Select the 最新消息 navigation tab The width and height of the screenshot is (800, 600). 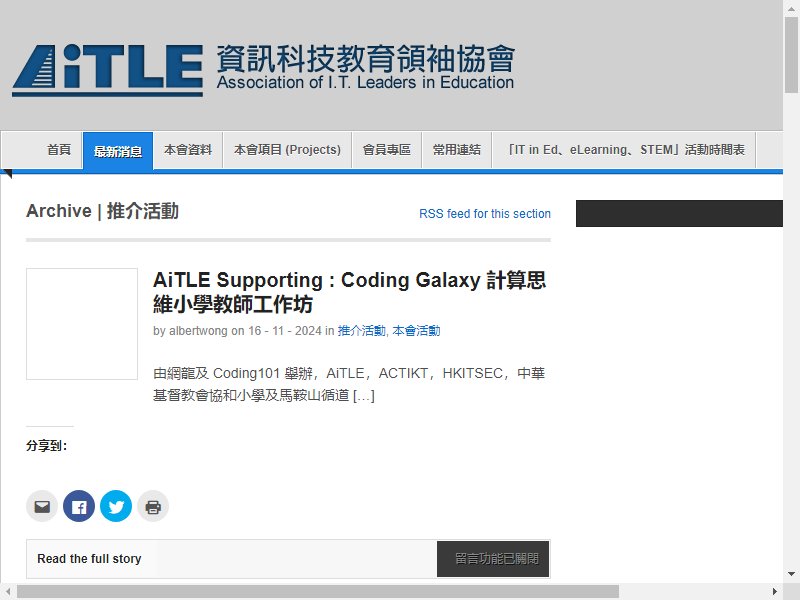(118, 151)
